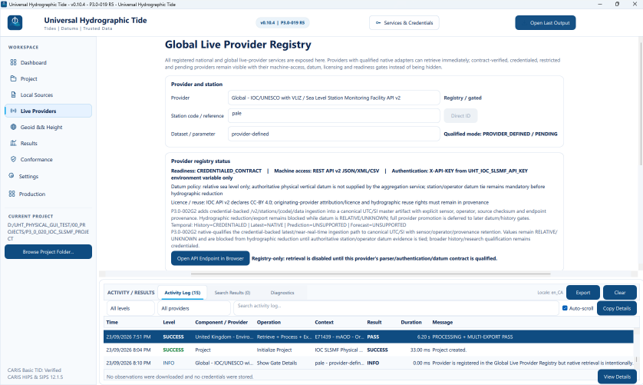
Task: Click the Level column header
Action: click(169, 322)
